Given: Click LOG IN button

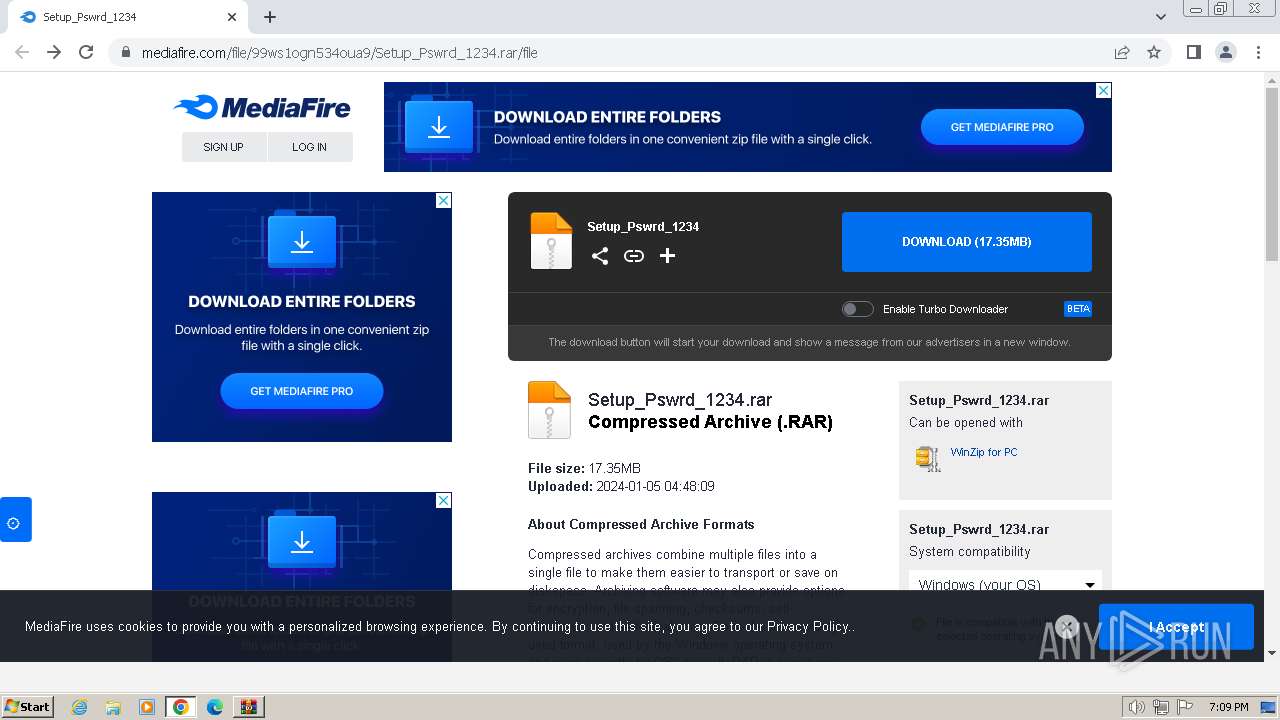Looking at the screenshot, I should click(x=310, y=147).
